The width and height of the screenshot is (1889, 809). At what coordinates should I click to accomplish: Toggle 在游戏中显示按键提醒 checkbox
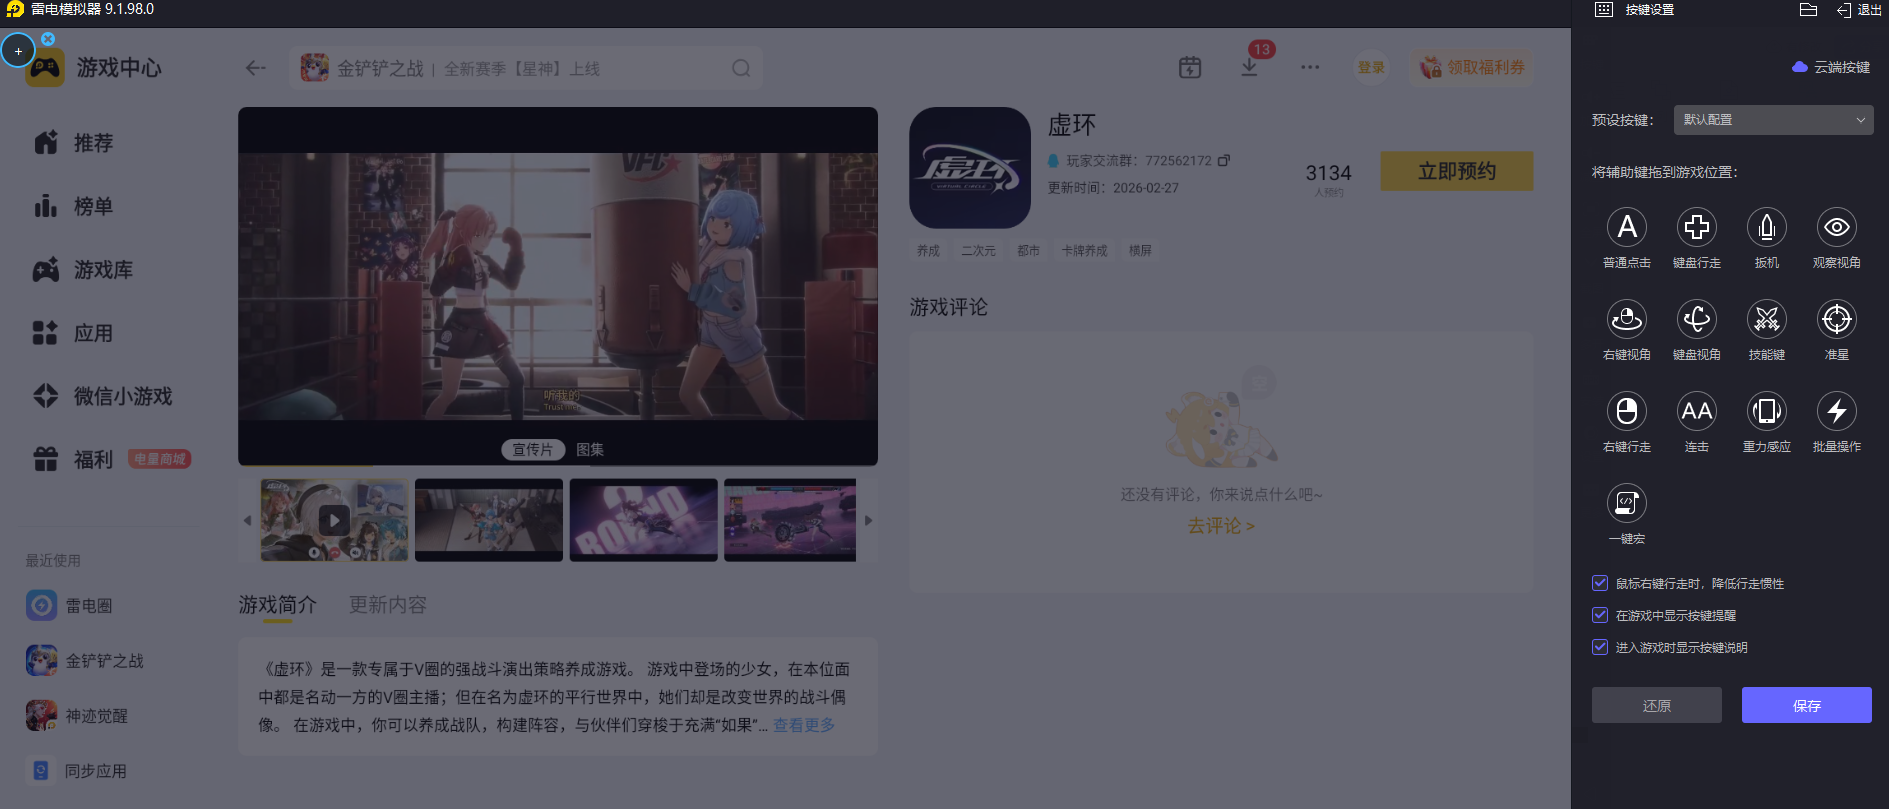[x=1600, y=615]
